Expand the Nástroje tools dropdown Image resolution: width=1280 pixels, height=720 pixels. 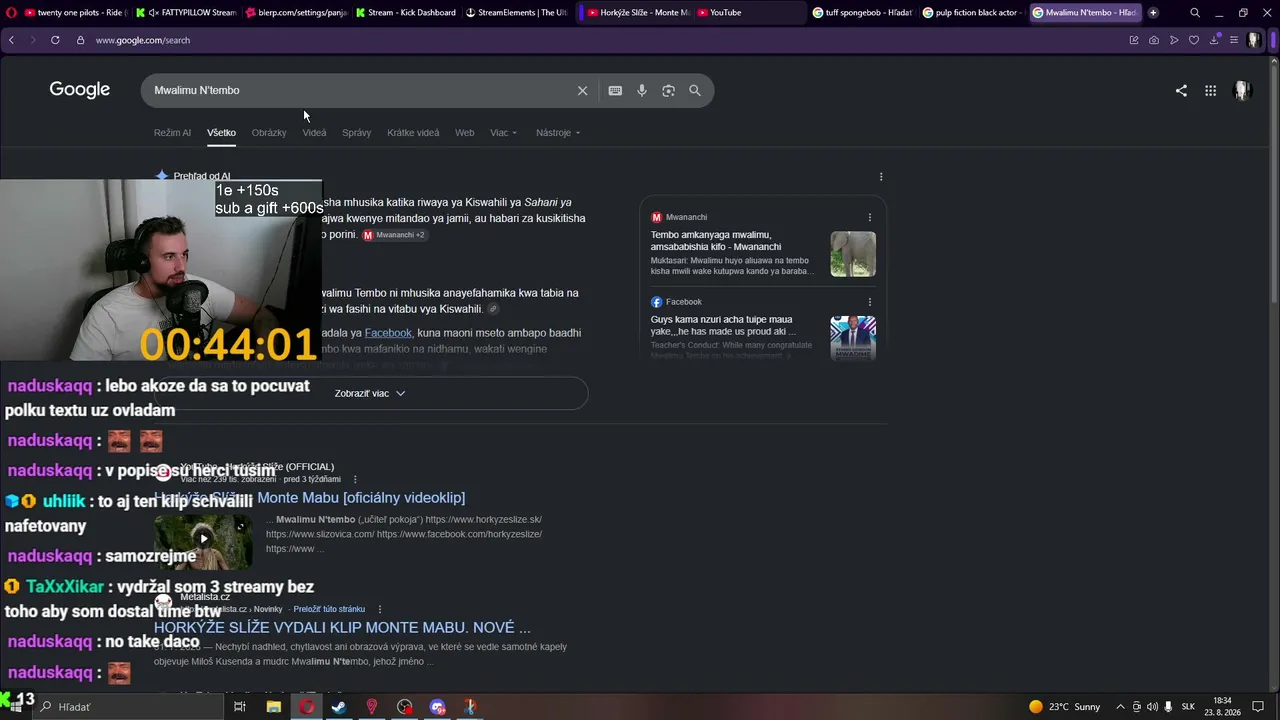pos(558,133)
